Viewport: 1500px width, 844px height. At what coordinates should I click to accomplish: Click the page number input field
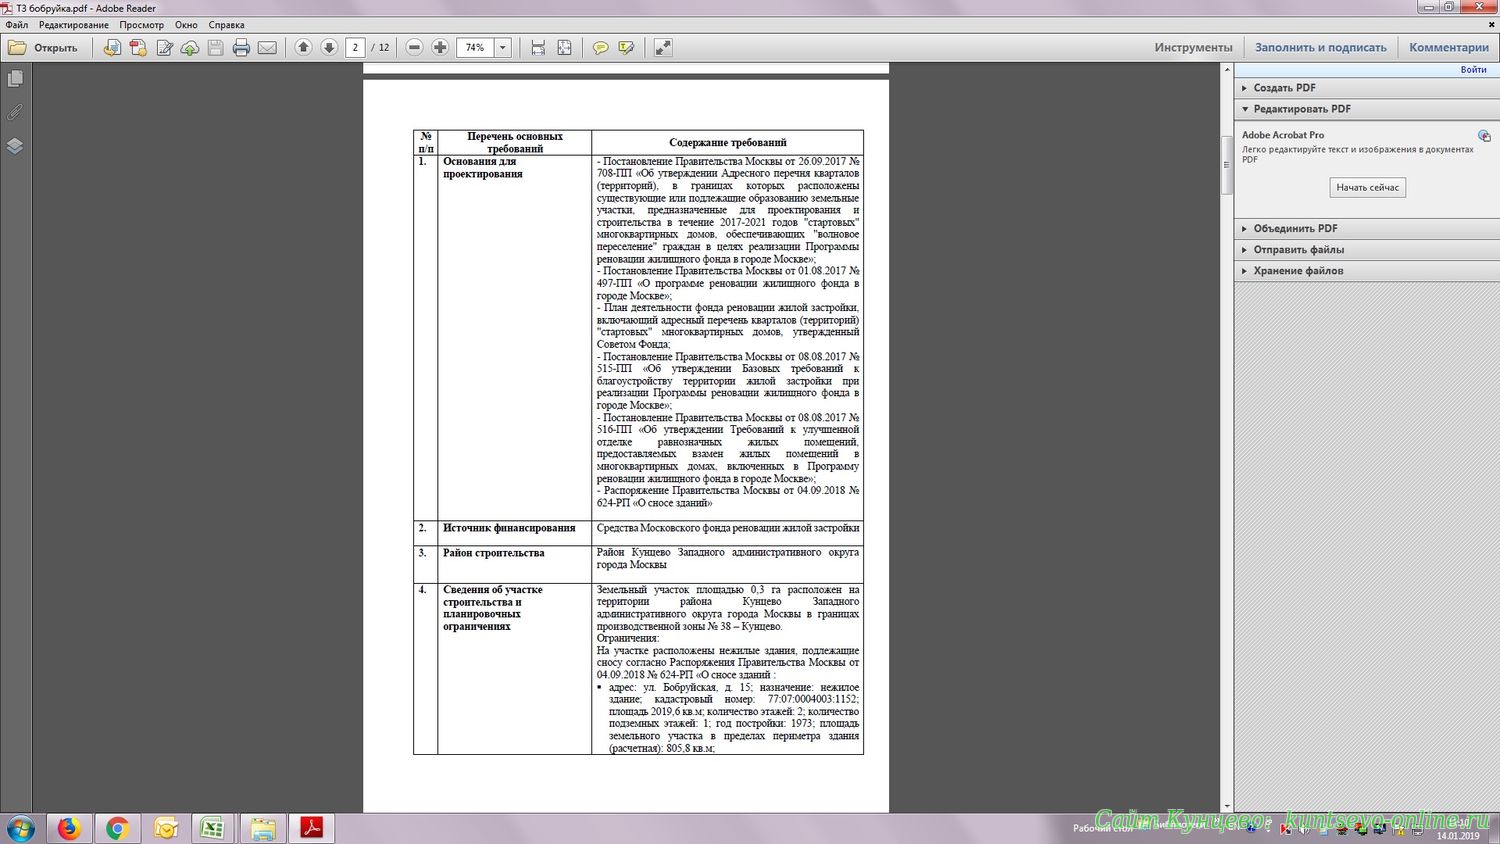coord(355,48)
